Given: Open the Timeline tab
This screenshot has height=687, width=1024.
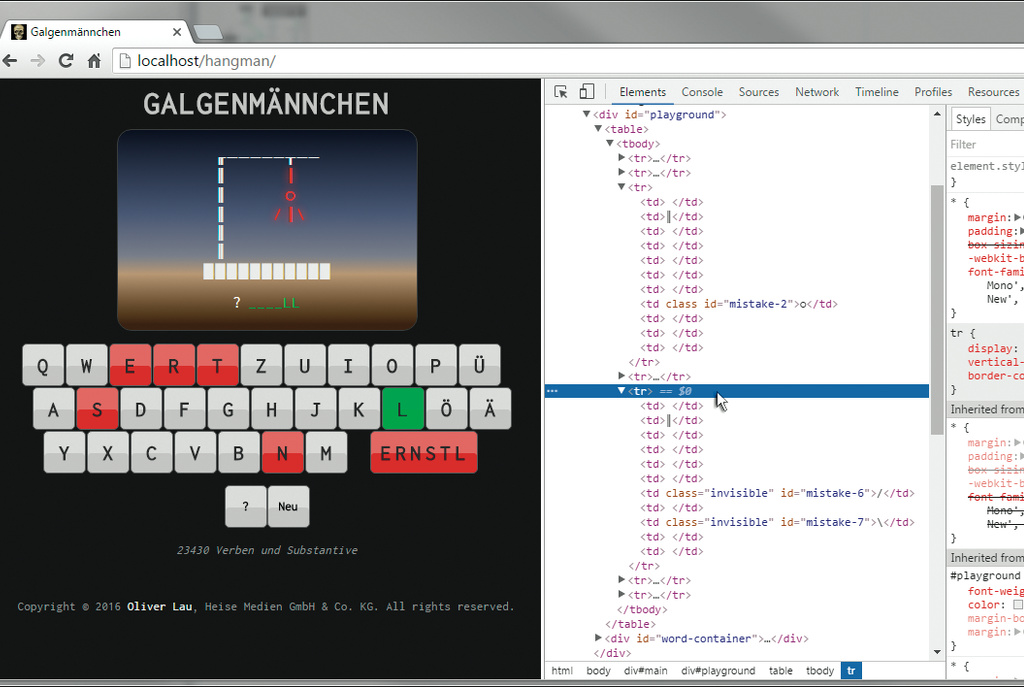Looking at the screenshot, I should 877,92.
